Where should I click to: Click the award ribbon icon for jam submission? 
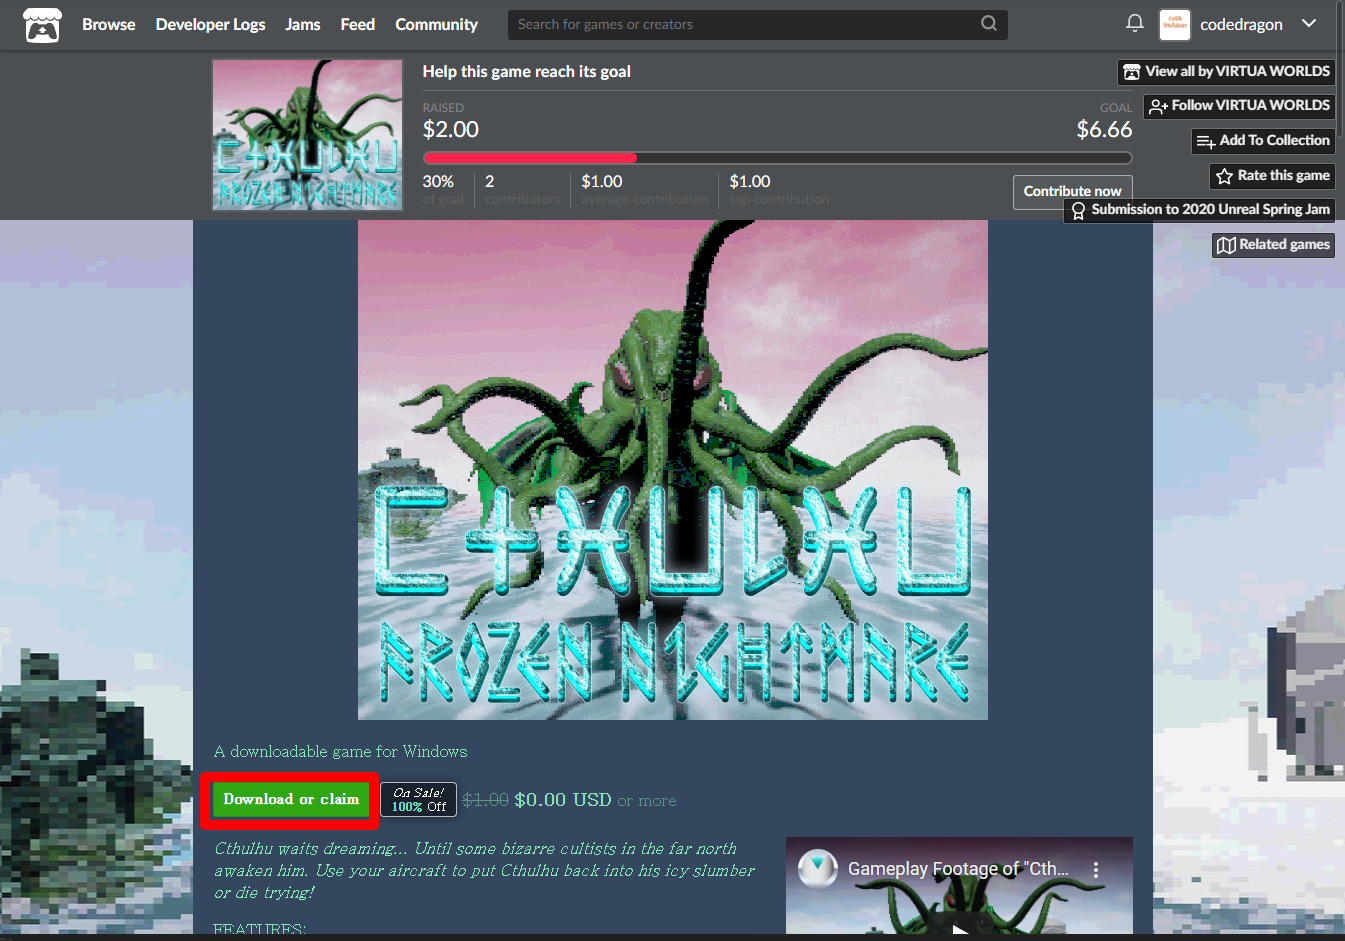coord(1078,211)
